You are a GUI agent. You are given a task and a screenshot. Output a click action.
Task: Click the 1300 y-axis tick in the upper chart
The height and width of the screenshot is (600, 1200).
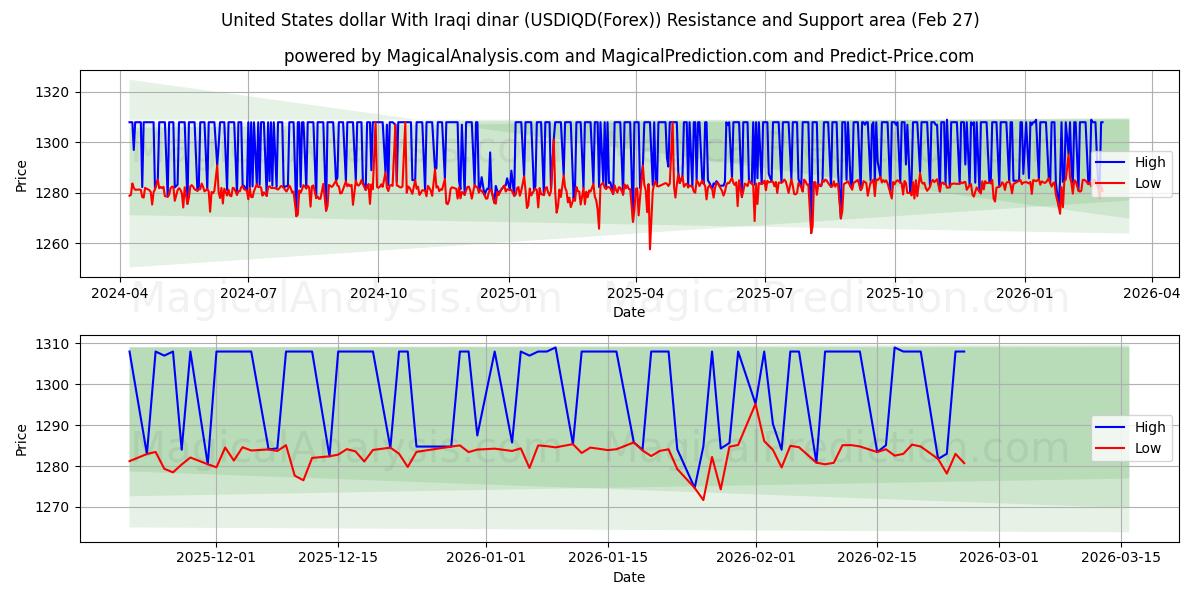click(x=55, y=143)
